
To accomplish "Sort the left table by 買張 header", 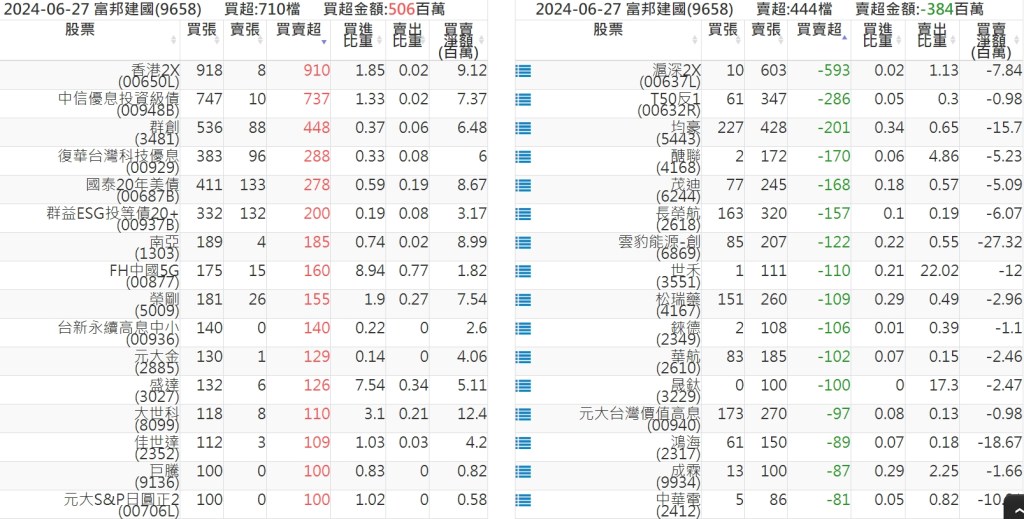I will (202, 30).
